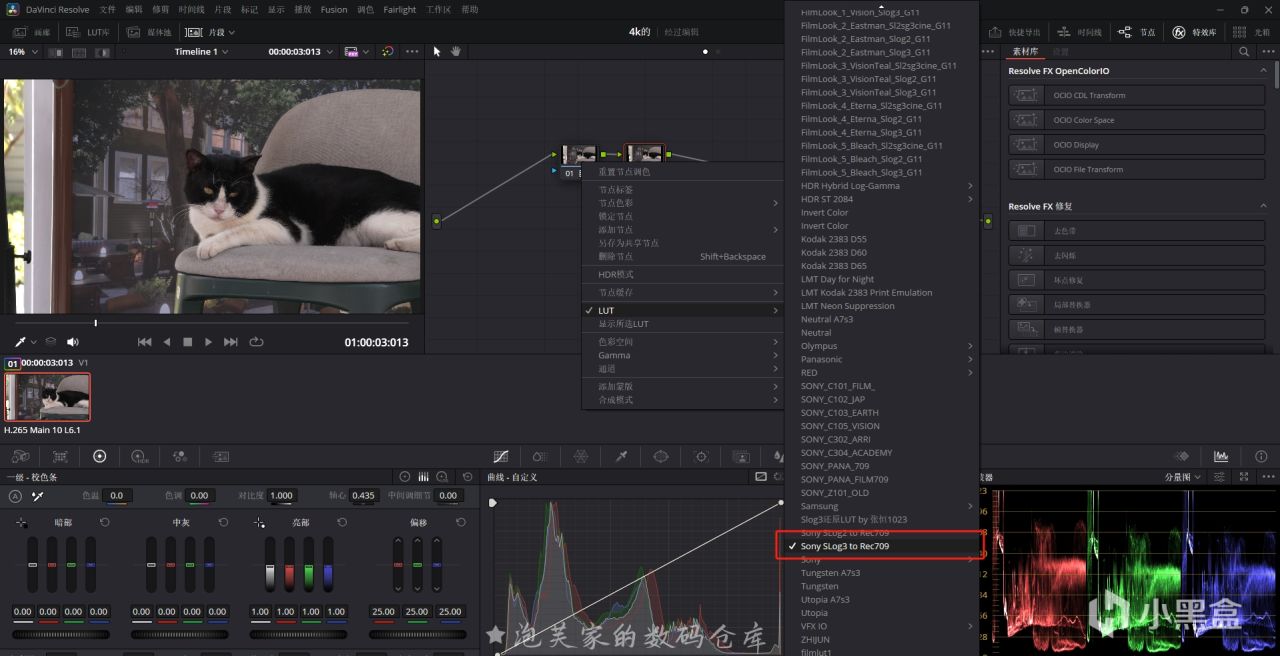The width and height of the screenshot is (1280, 656).
Task: Open the 特效库 effects library button
Action: pyautogui.click(x=1195, y=32)
